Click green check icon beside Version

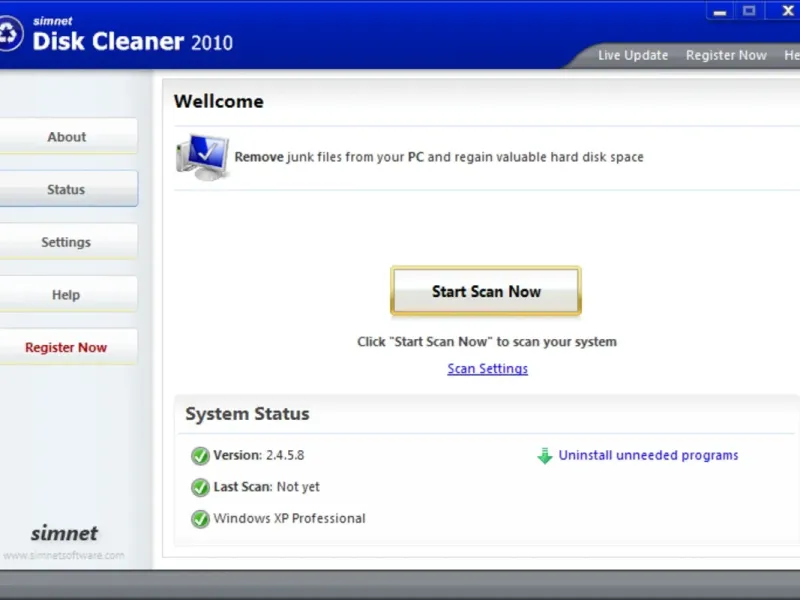coord(200,456)
